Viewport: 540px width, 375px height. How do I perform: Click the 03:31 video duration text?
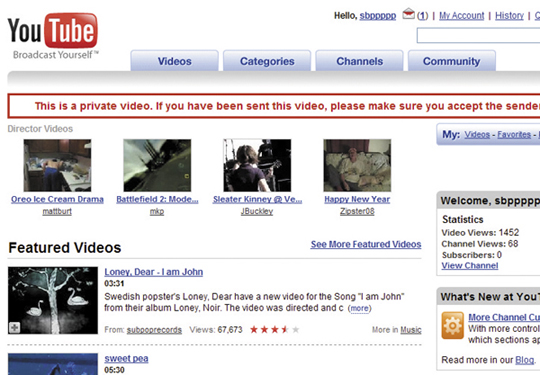pyautogui.click(x=114, y=284)
